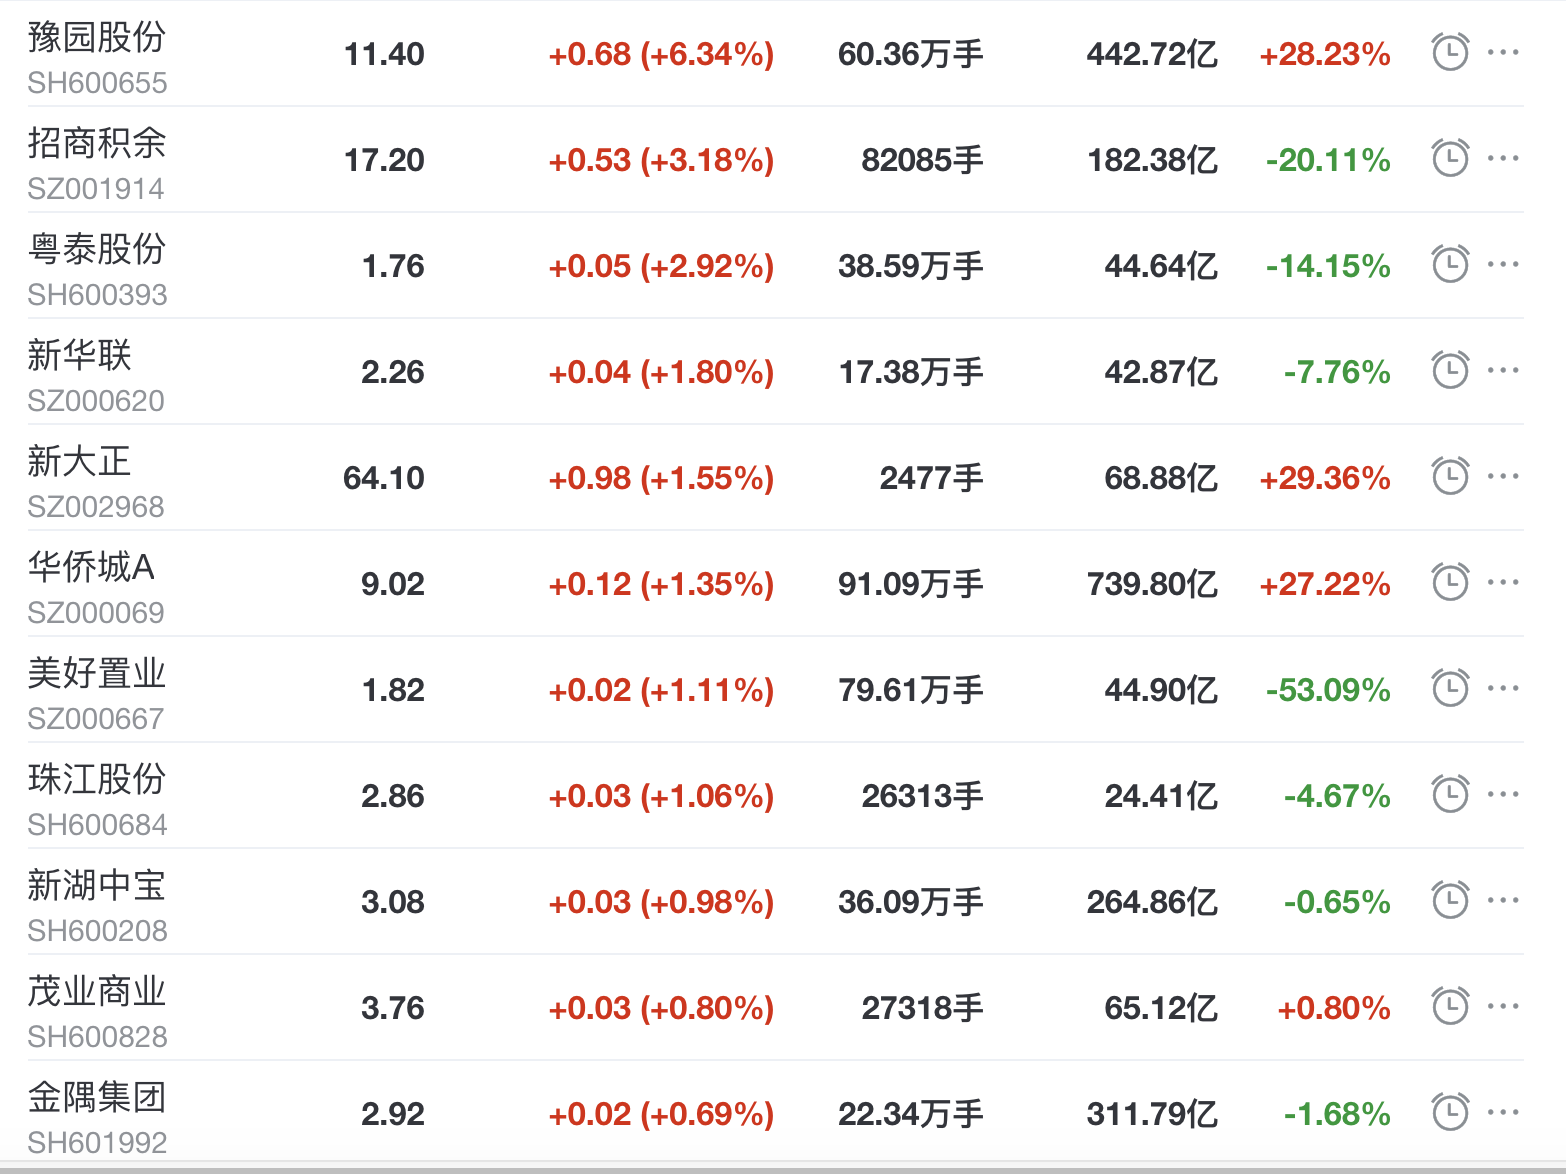Open more options for 新华联
This screenshot has height=1174, width=1566.
point(1503,370)
